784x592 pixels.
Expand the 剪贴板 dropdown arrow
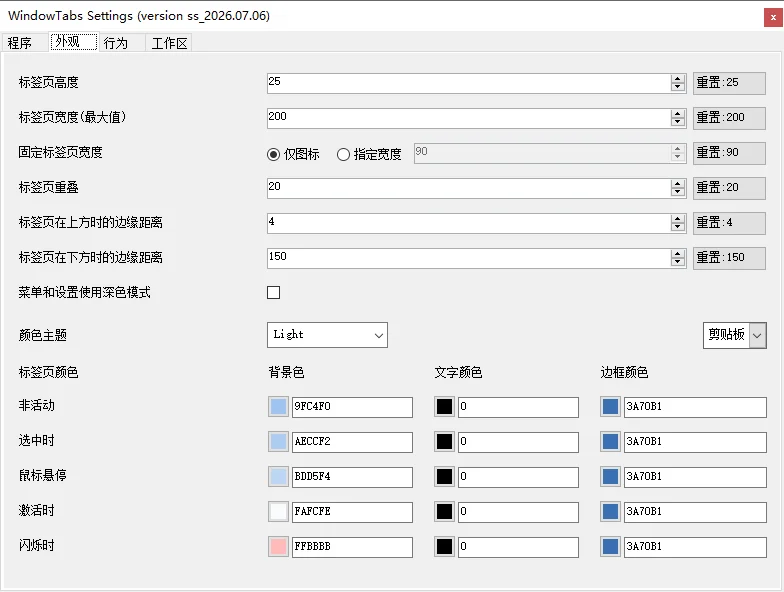(758, 335)
